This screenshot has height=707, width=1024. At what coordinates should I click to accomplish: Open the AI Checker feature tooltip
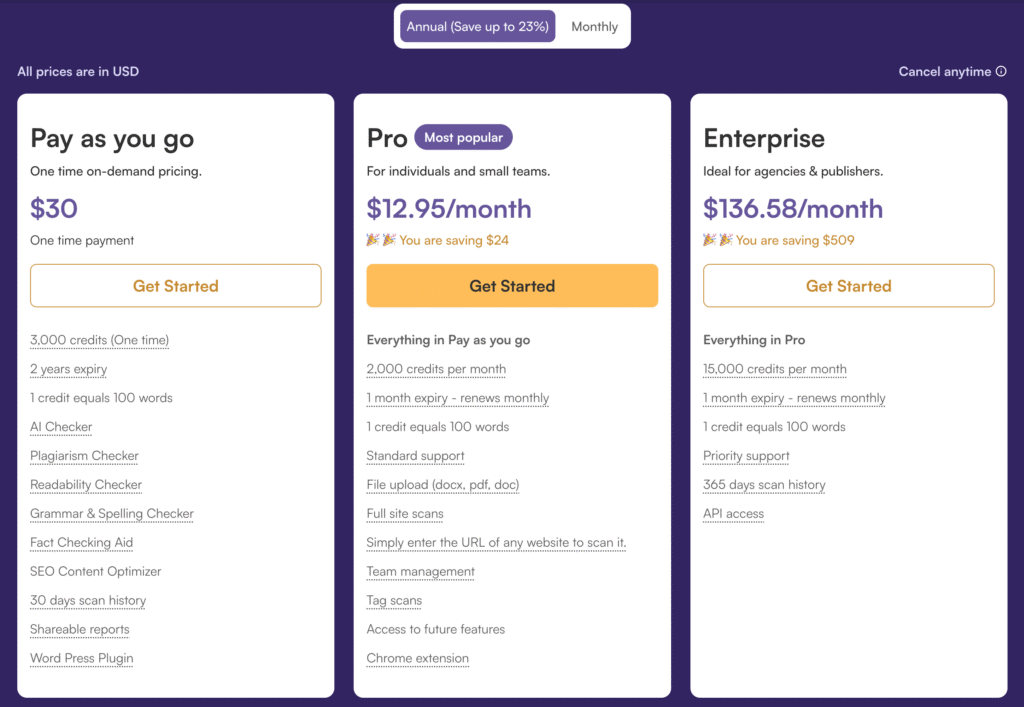coord(61,427)
